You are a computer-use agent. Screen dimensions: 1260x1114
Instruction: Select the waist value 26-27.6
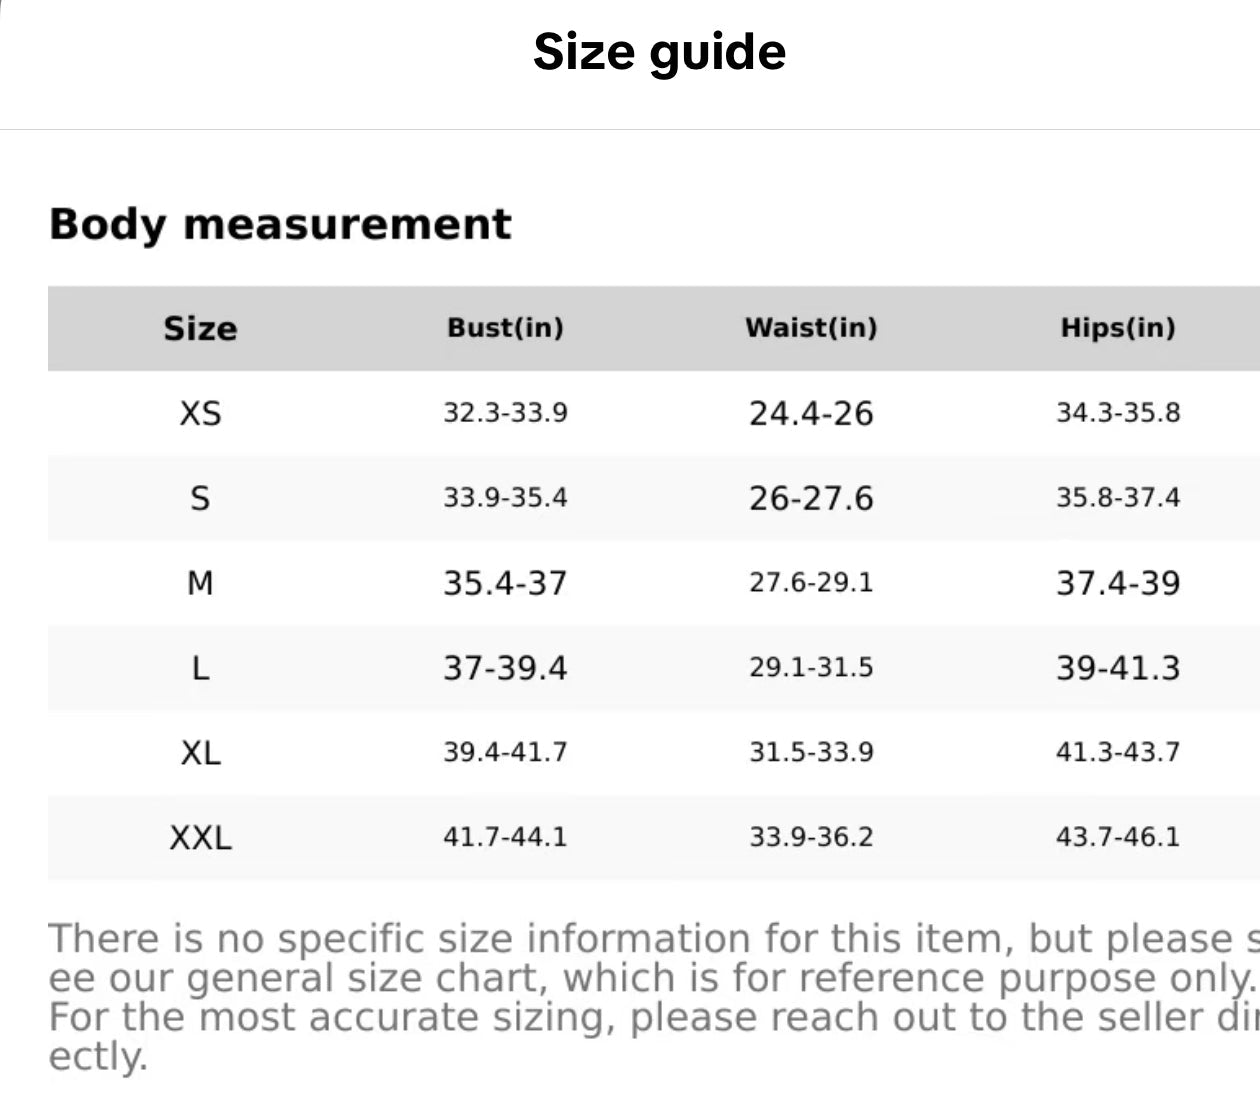pyautogui.click(x=811, y=498)
